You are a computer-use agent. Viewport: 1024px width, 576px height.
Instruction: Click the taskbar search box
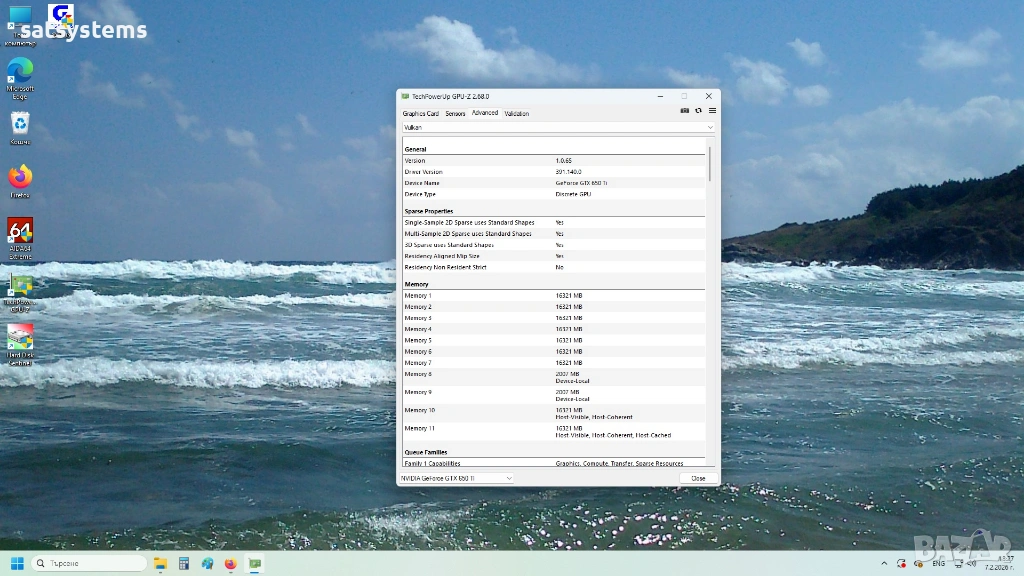(x=90, y=564)
